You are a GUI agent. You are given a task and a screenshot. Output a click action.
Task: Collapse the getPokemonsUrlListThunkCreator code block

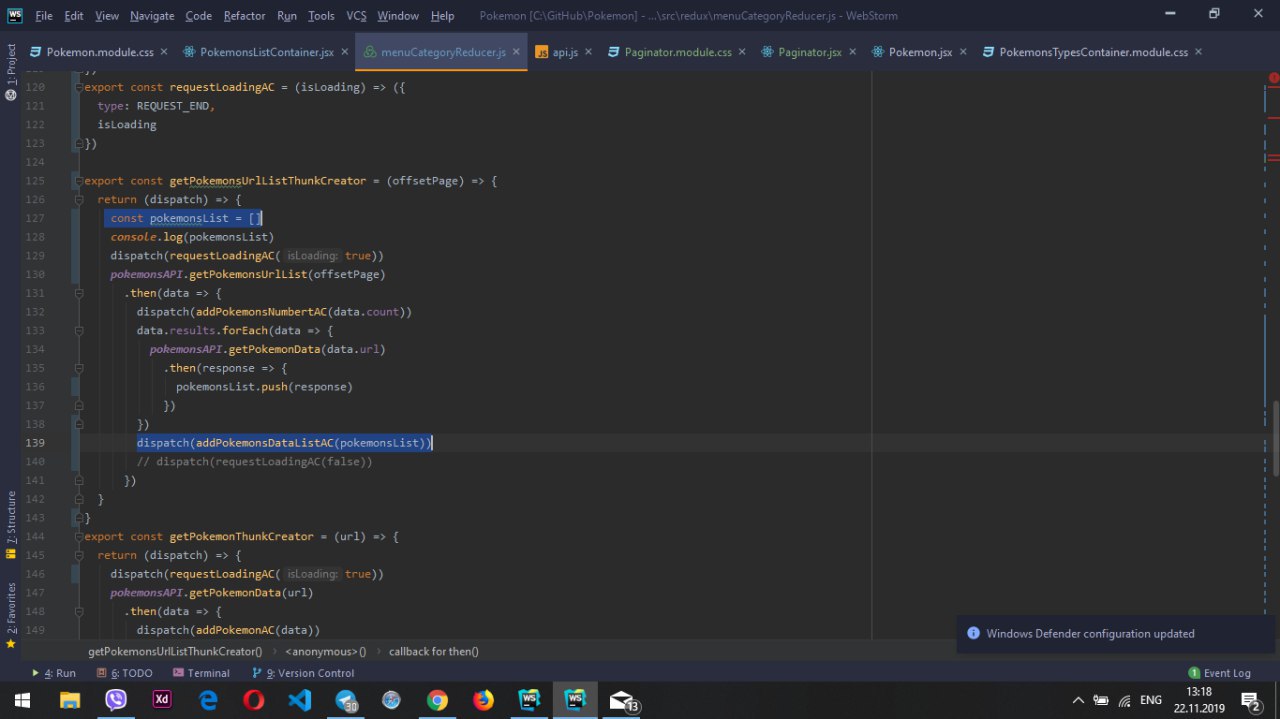pyautogui.click(x=77, y=181)
